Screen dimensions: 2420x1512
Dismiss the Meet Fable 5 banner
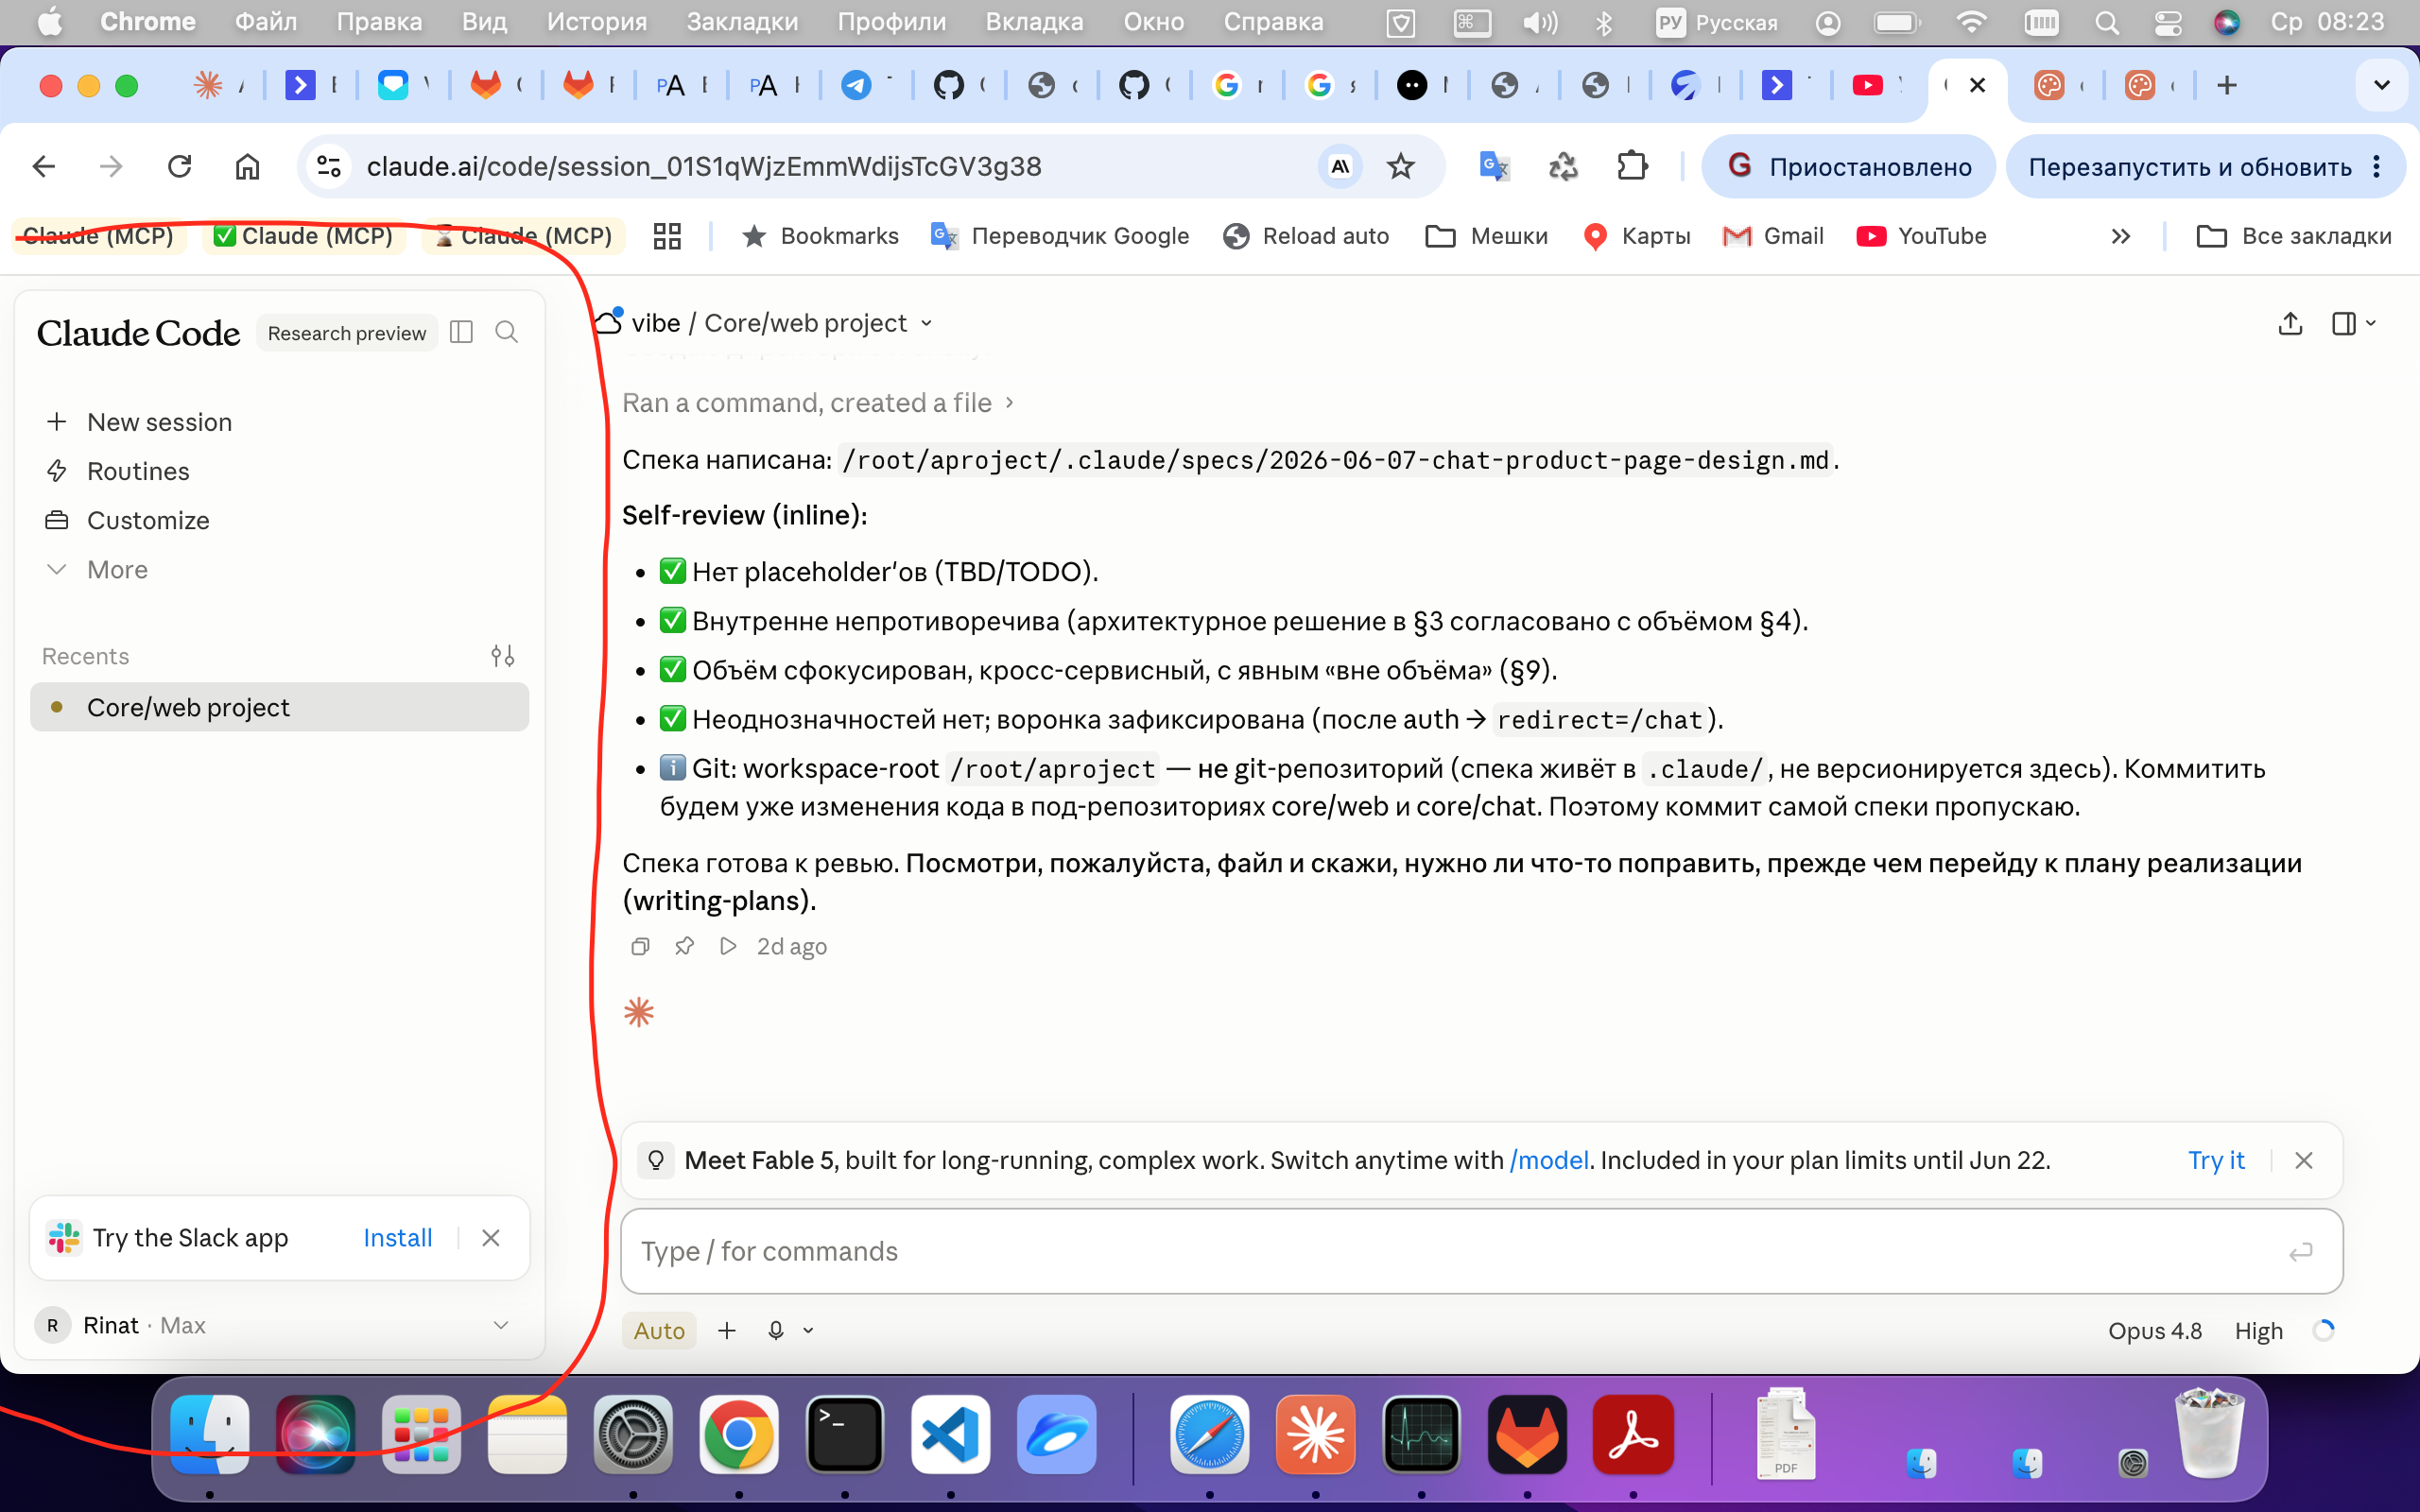click(x=2304, y=1160)
